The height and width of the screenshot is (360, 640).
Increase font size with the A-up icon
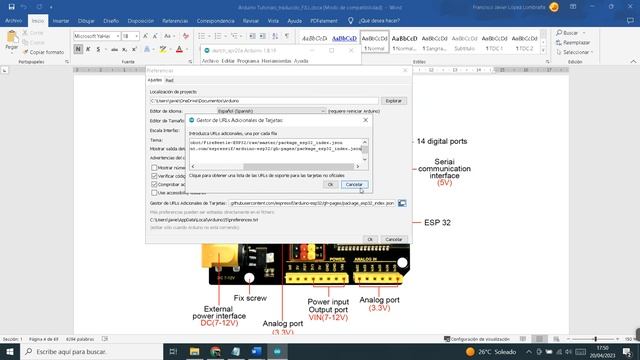point(145,36)
